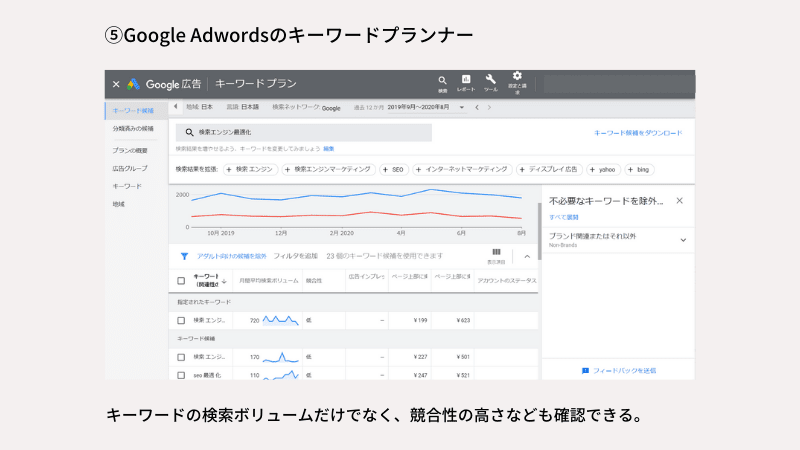Click the 編集 link below search box
The image size is (800, 450).
(x=329, y=148)
